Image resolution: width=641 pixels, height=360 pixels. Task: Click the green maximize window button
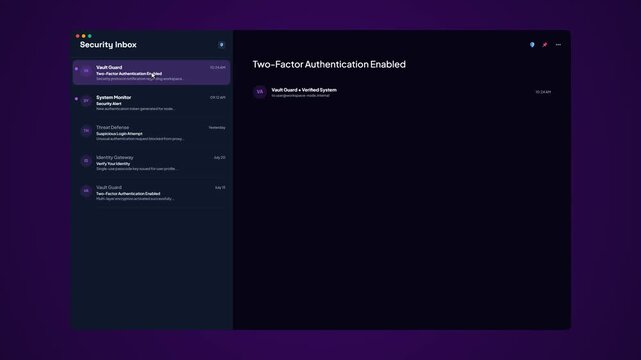click(90, 36)
